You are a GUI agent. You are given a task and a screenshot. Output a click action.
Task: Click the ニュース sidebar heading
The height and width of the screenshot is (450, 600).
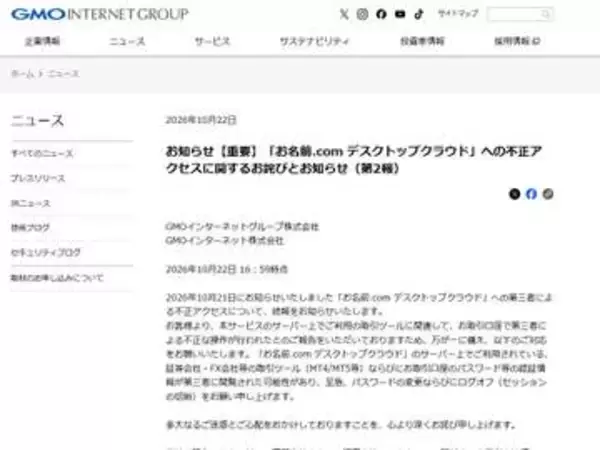pyautogui.click(x=37, y=121)
